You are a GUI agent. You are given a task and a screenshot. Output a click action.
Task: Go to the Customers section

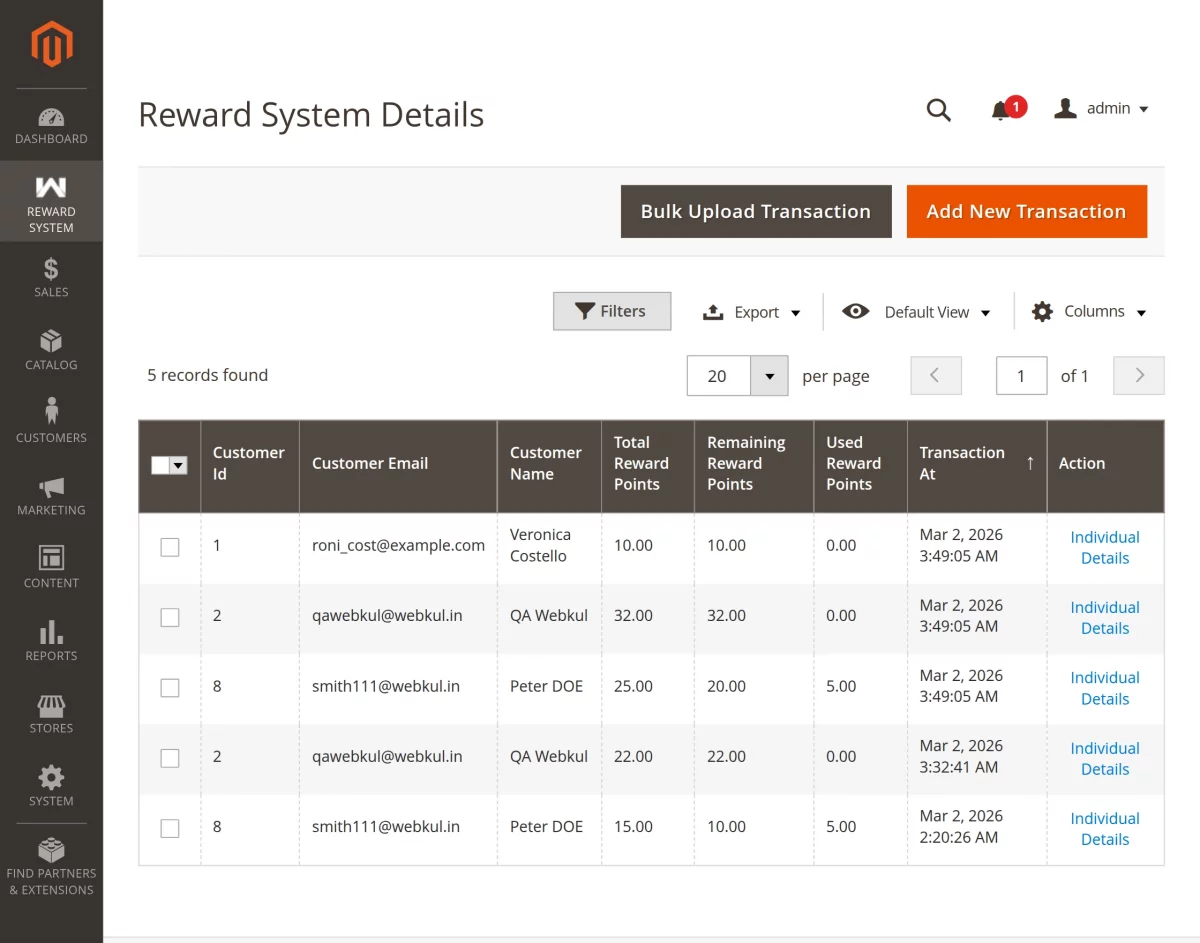click(x=51, y=420)
